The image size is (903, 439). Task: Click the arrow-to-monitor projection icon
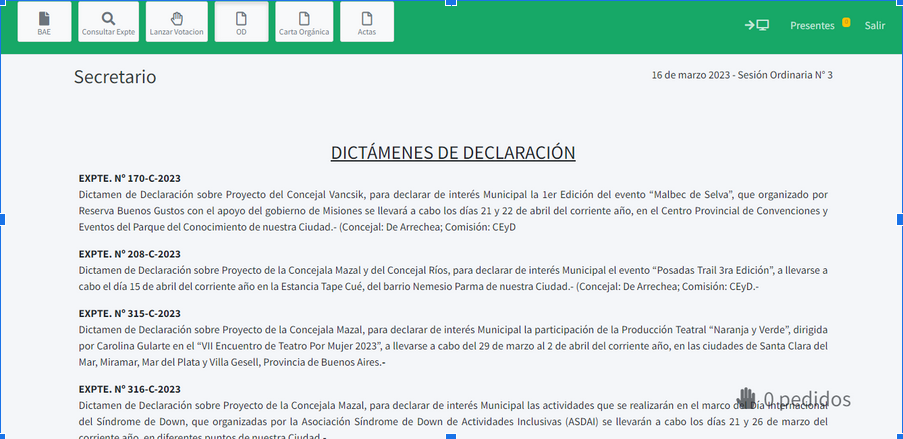click(x=757, y=25)
